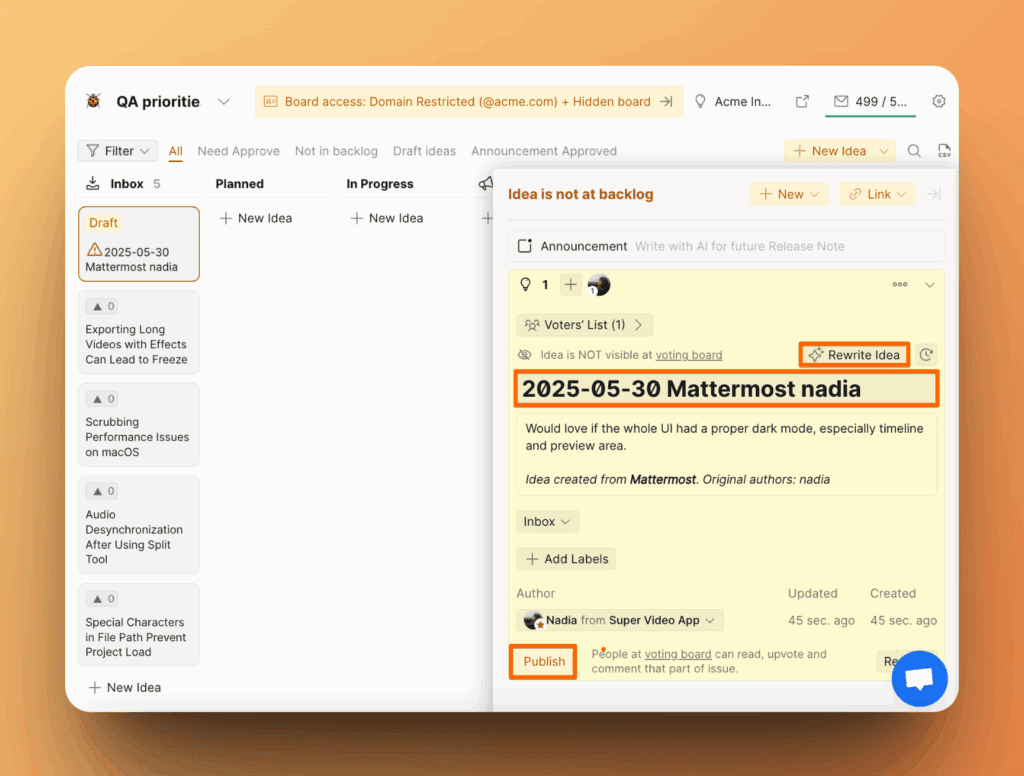Click the history clock icon beside Rewrite Idea
The height and width of the screenshot is (776, 1024).
click(926, 355)
